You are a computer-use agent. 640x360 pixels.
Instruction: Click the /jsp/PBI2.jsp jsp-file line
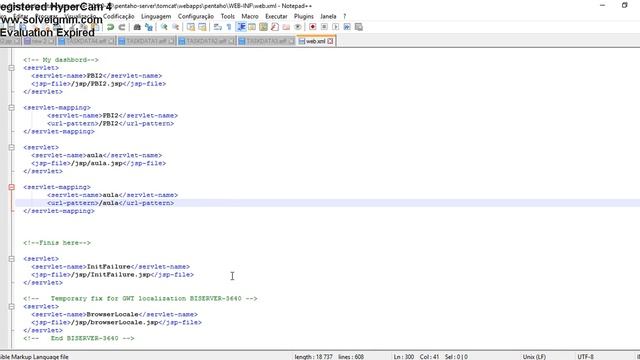[x=98, y=84]
